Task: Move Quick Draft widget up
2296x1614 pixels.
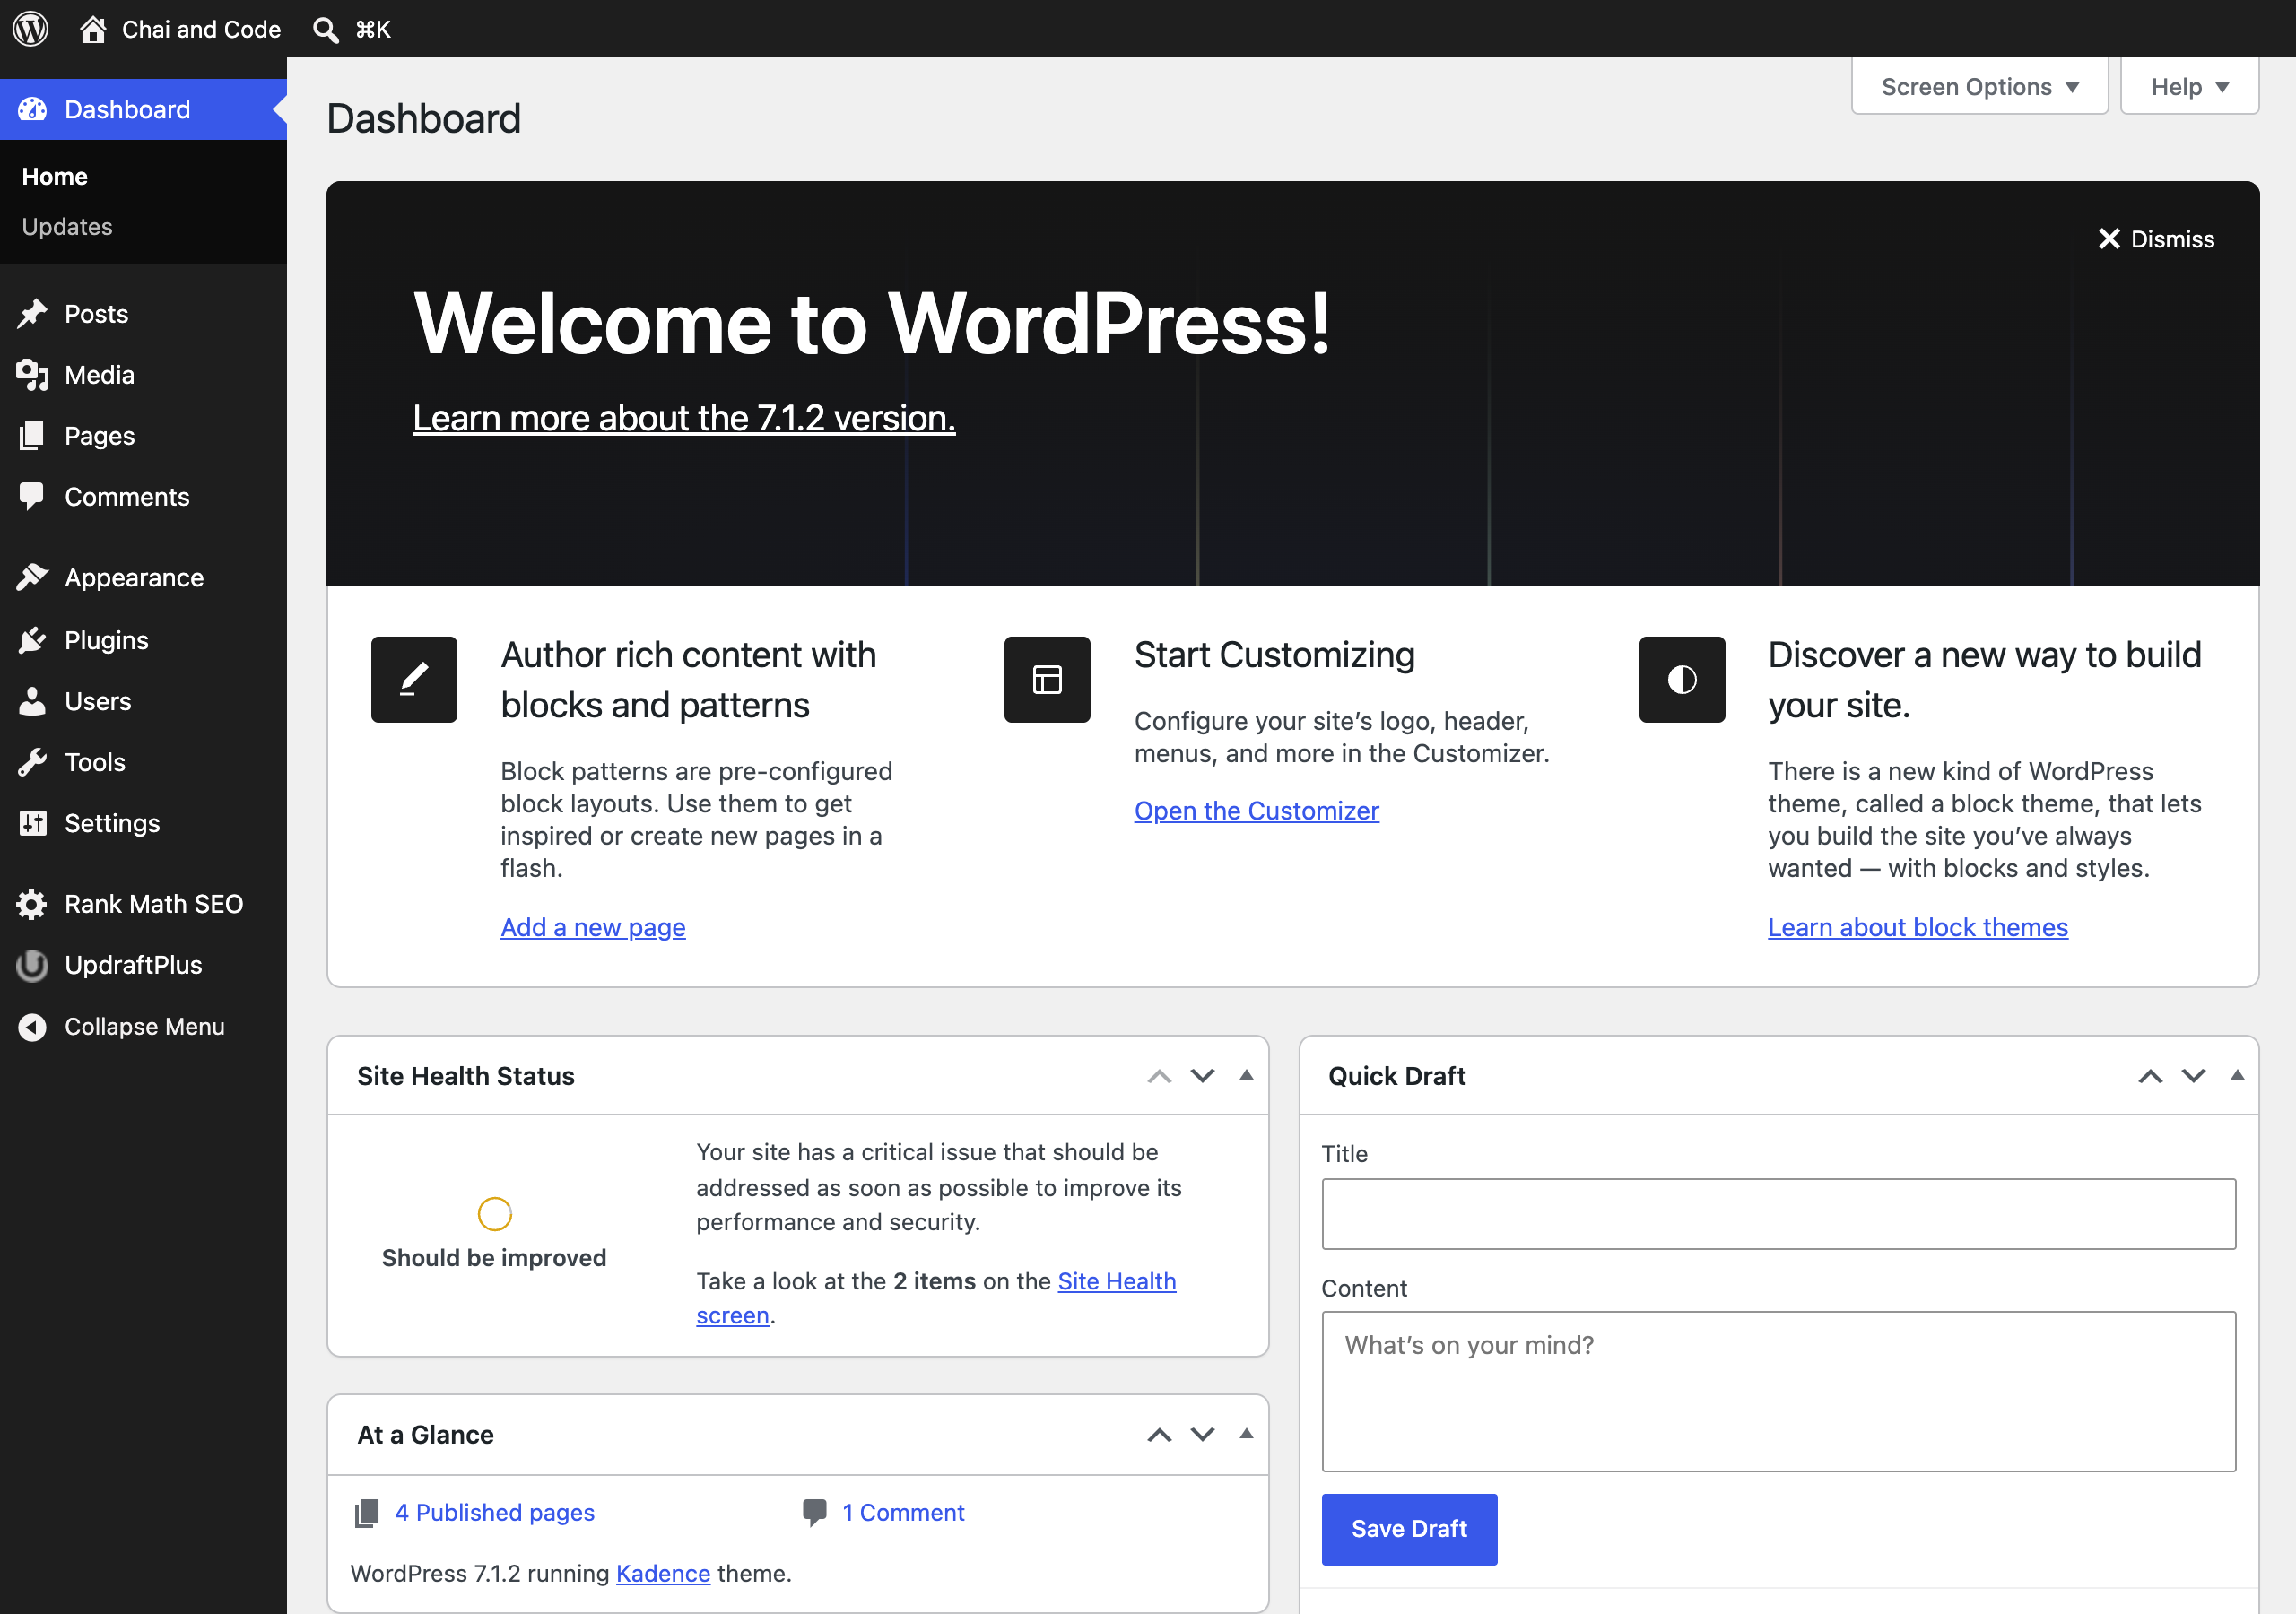Action: [x=2150, y=1075]
